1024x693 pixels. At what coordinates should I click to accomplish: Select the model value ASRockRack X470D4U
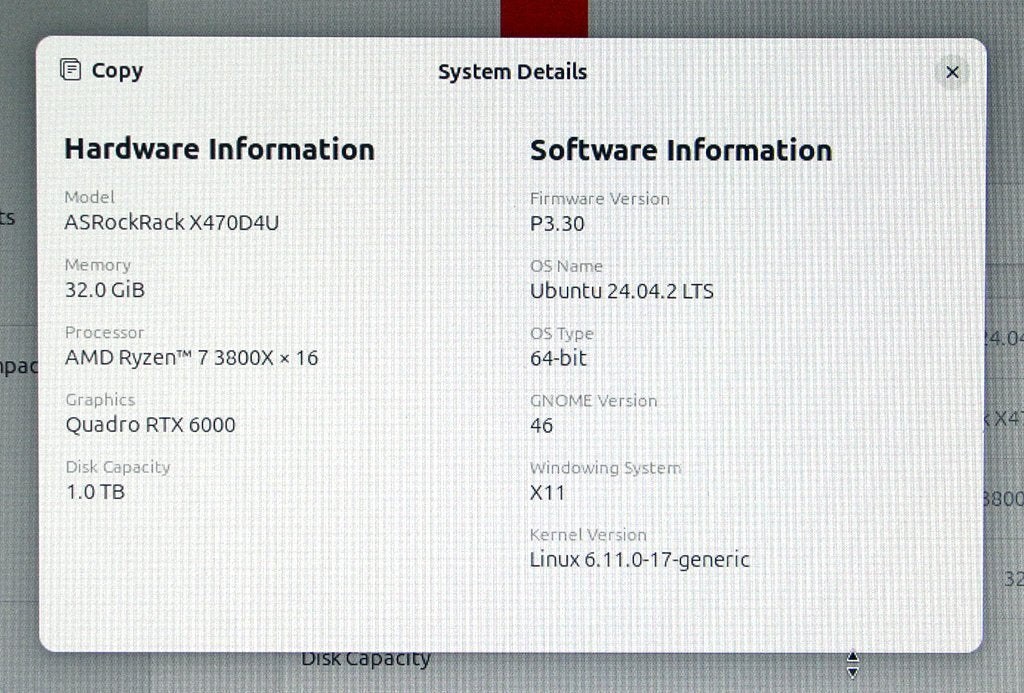point(172,223)
